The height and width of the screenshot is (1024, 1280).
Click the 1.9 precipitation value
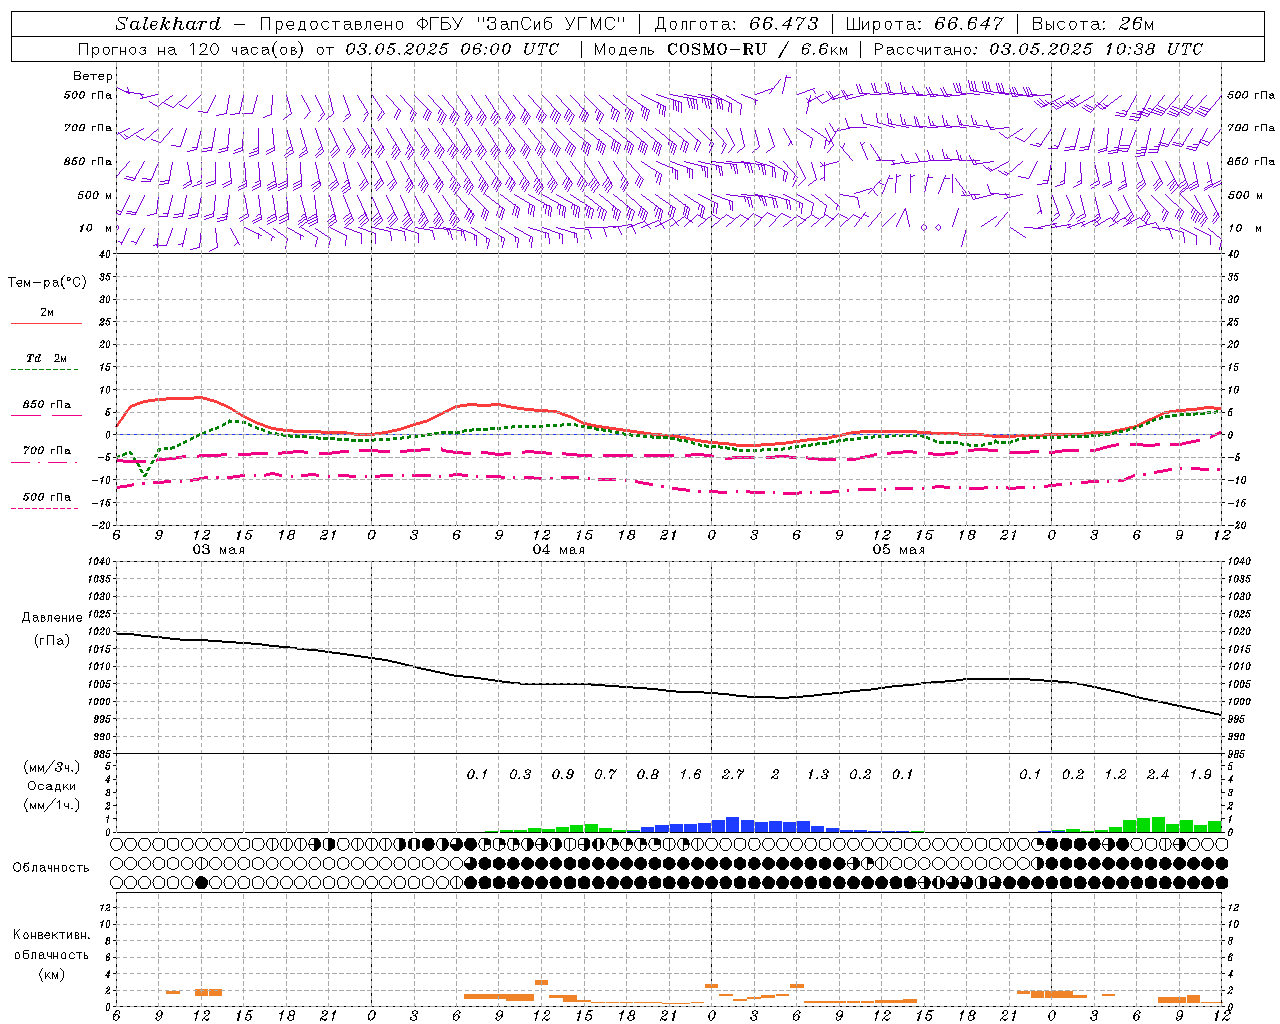coord(1200,774)
